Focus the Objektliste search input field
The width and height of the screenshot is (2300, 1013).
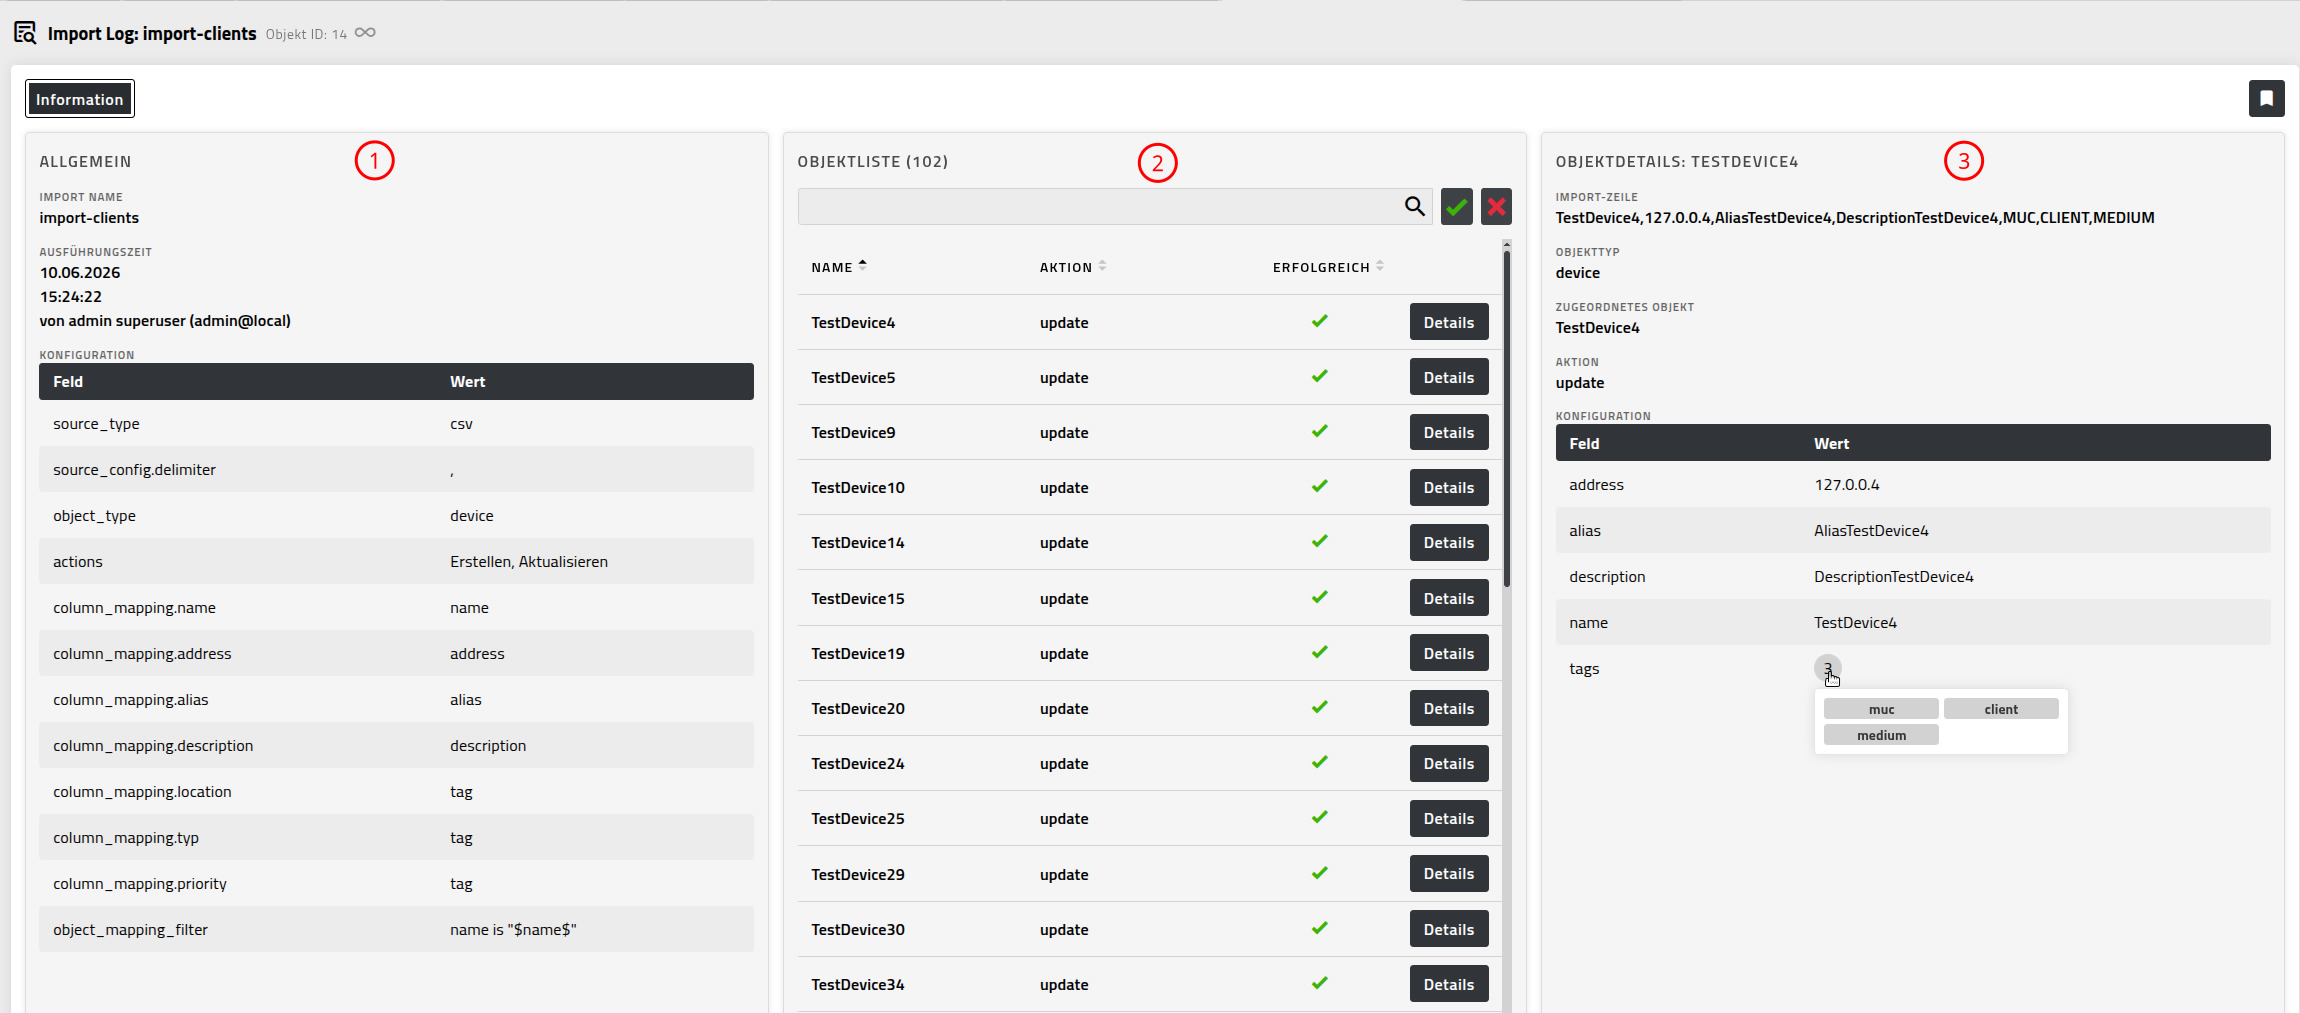[1100, 206]
